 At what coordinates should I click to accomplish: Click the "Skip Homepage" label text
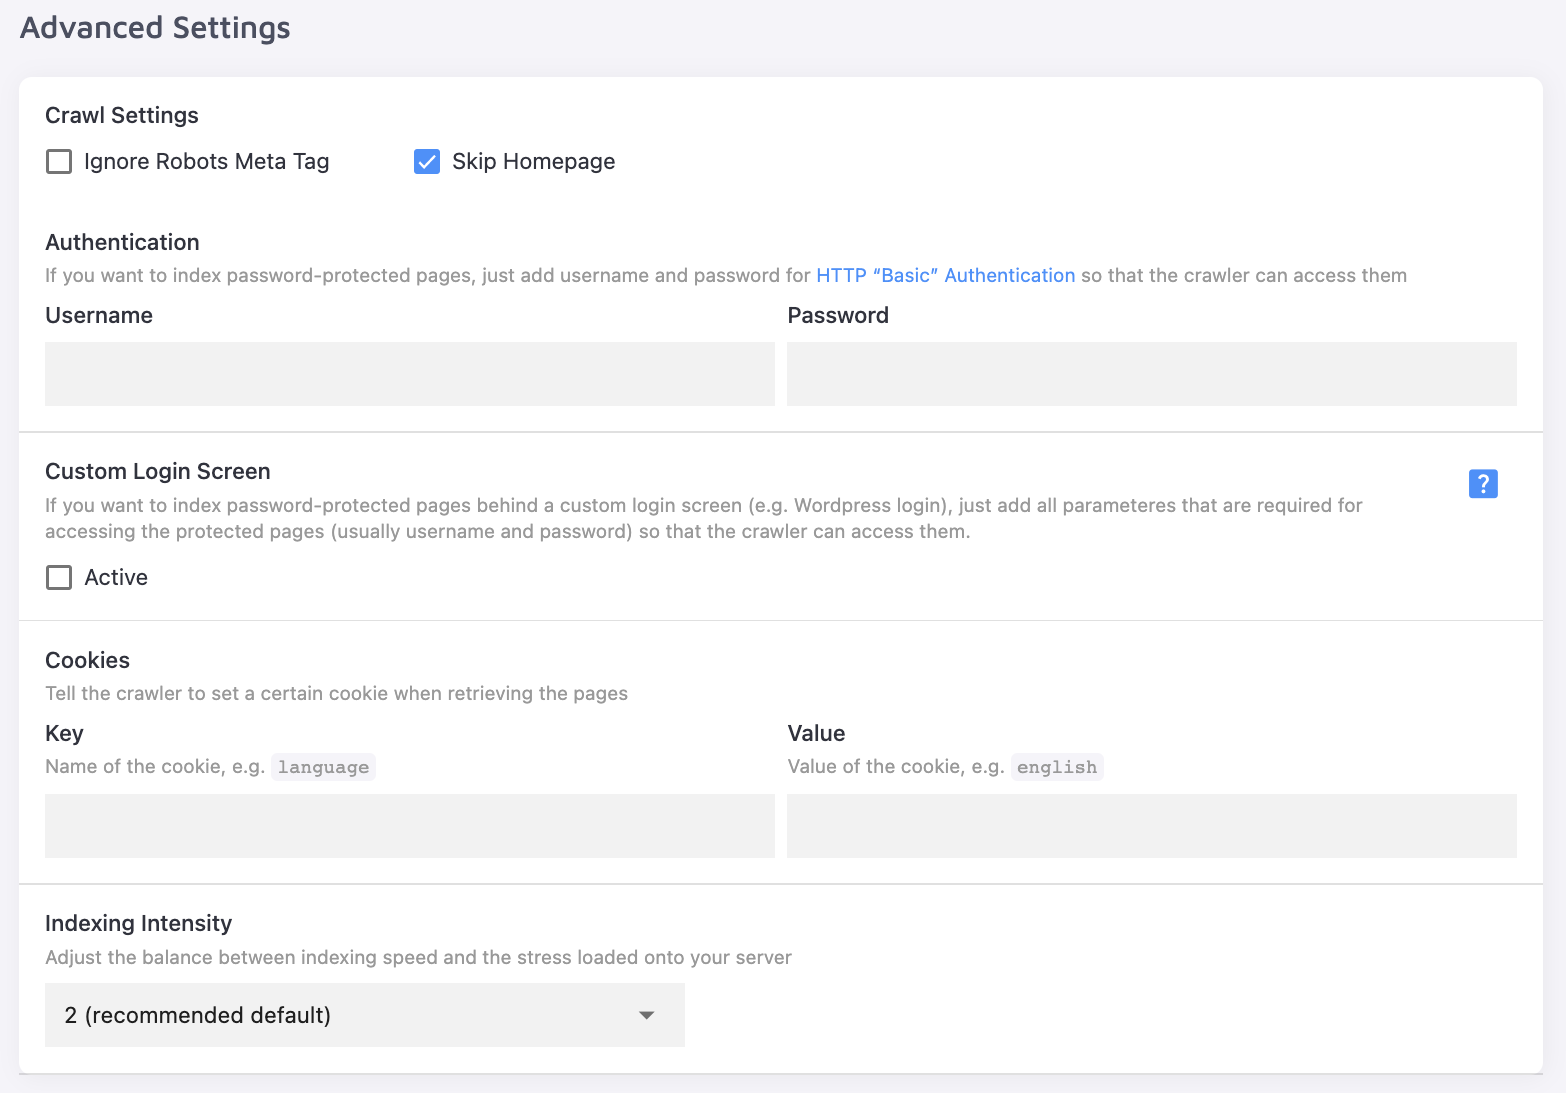click(x=533, y=162)
